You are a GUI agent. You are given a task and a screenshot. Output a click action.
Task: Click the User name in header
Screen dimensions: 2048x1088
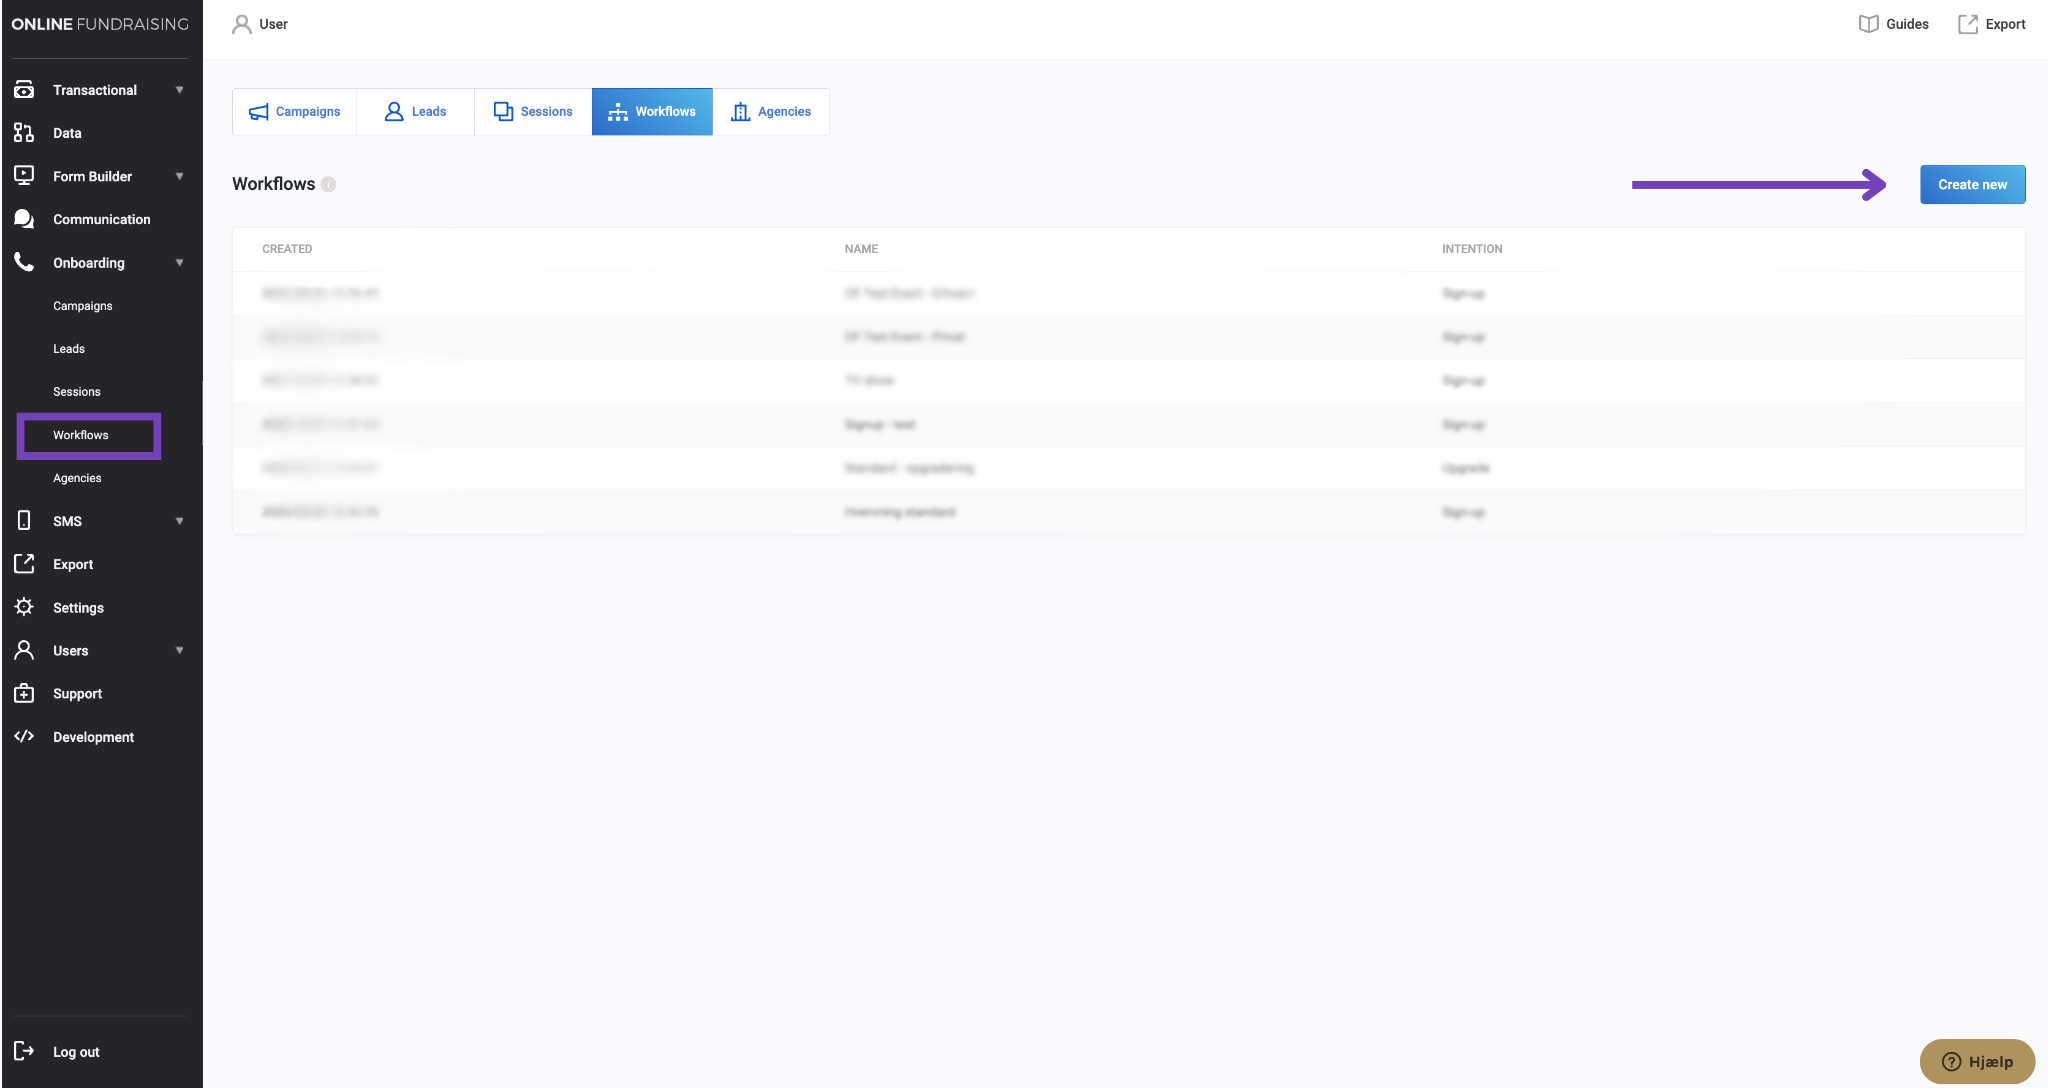pyautogui.click(x=273, y=24)
